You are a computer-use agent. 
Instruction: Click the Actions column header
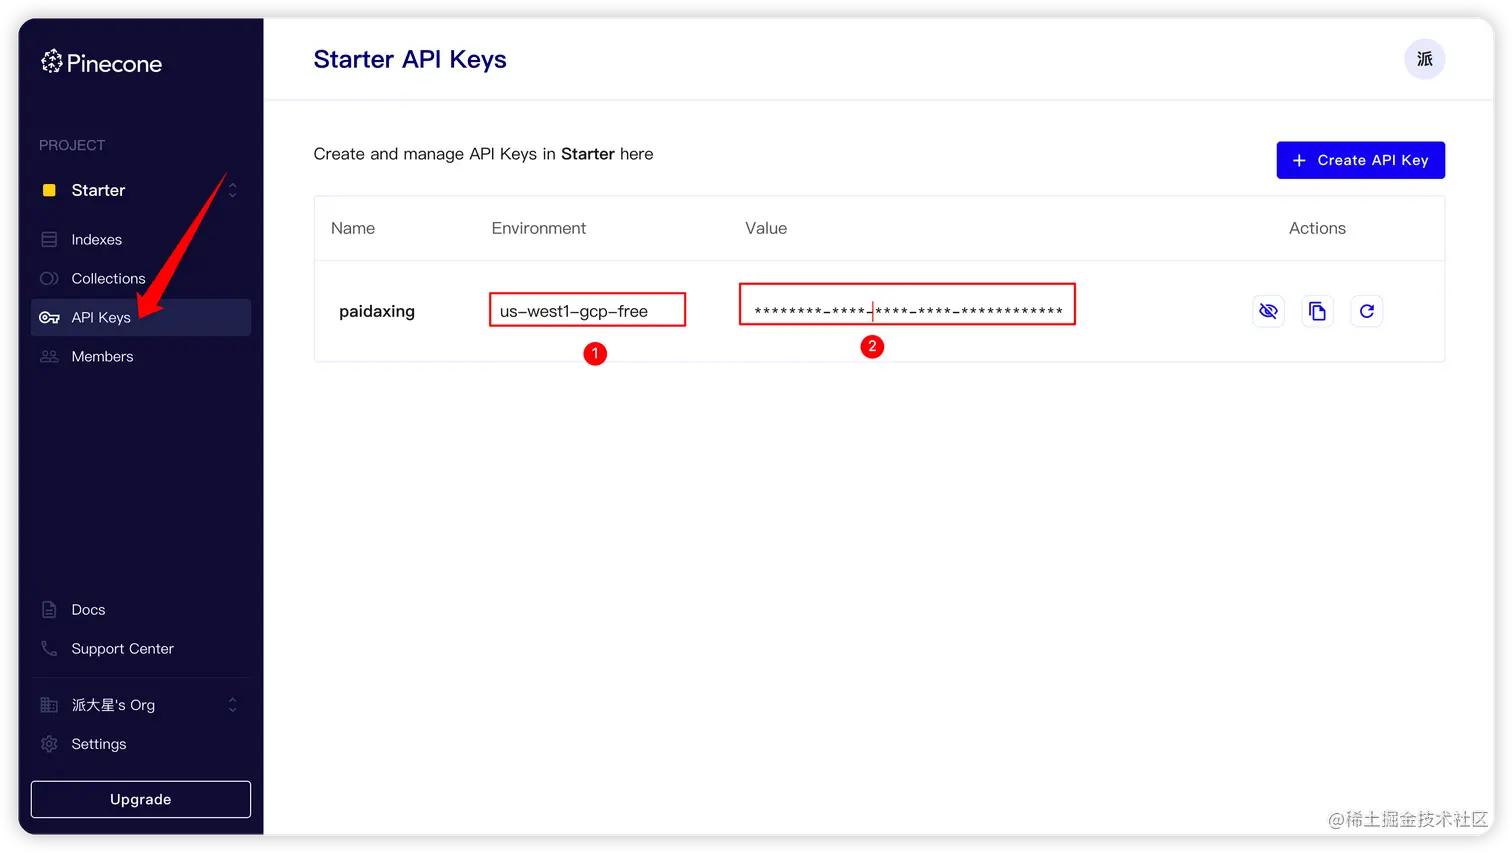pyautogui.click(x=1317, y=229)
